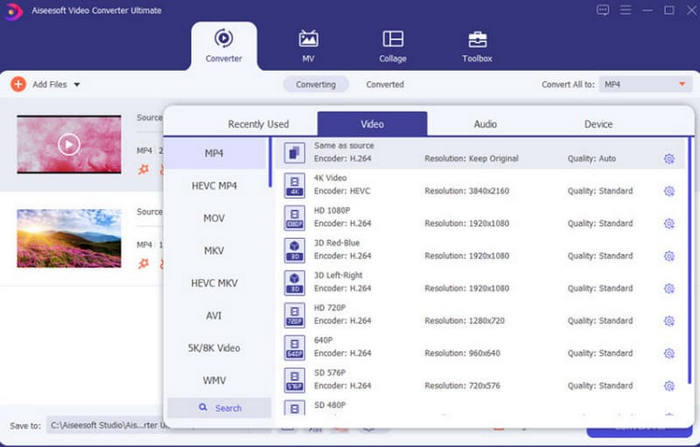The height and width of the screenshot is (447, 700).
Task: Click the 'Encoder: HEVC' text
Action: (x=342, y=191)
